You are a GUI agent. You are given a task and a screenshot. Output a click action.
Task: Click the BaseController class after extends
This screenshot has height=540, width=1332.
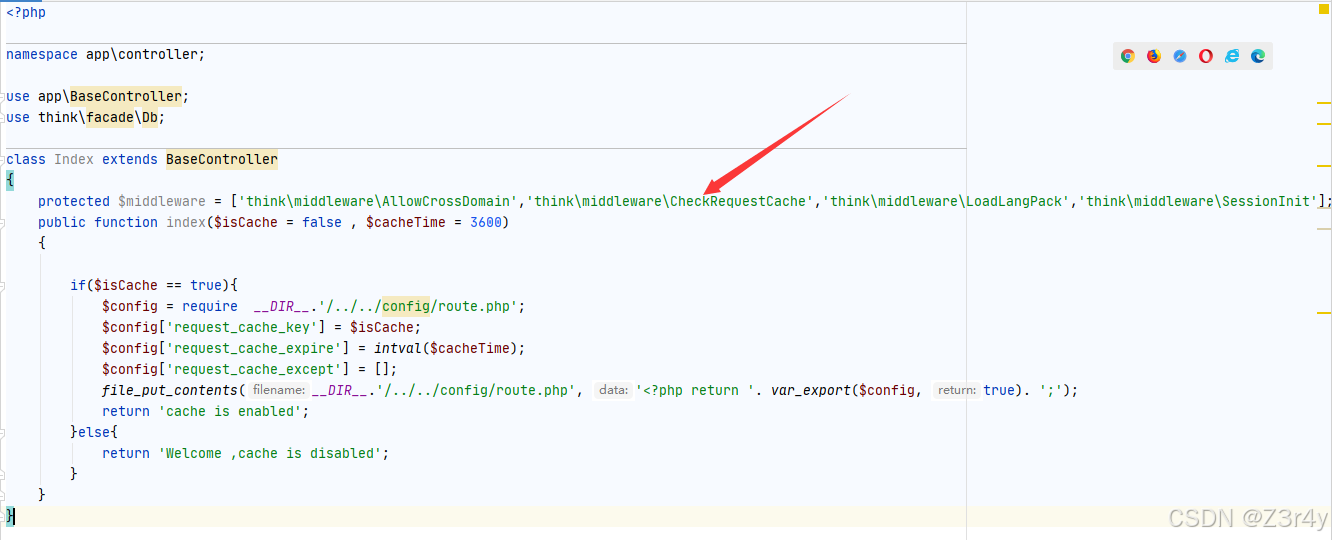tap(222, 160)
